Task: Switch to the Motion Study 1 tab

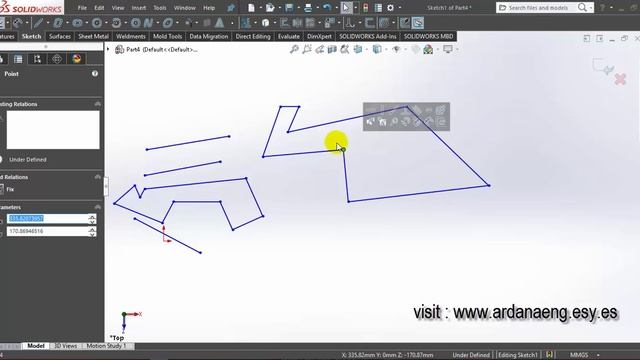Action: tap(106, 346)
